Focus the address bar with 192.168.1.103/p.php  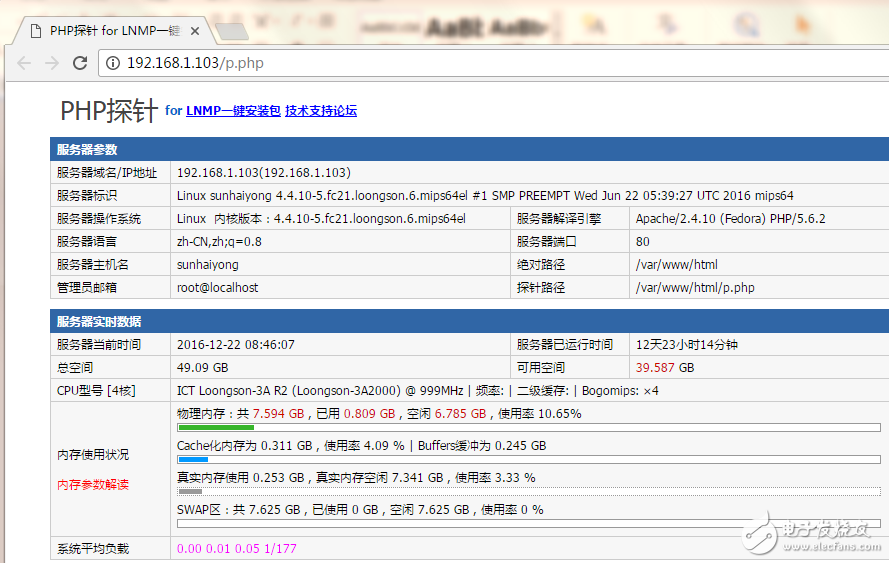pyautogui.click(x=400, y=63)
